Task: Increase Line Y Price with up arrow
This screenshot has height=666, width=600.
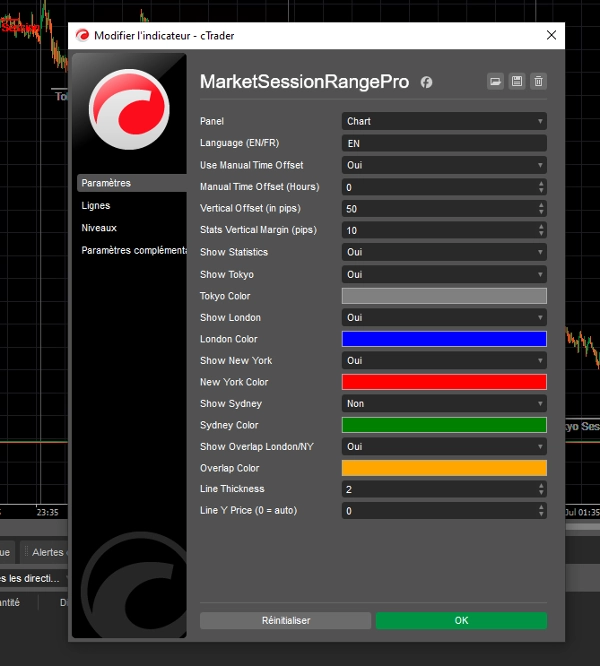Action: 541,507
